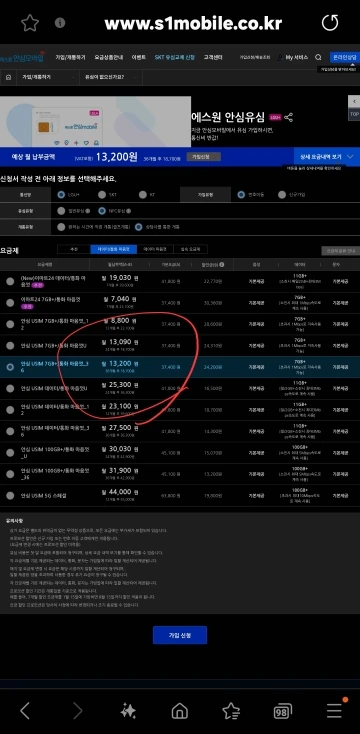Click 가입 신청 button at page bottom

pos(180,635)
